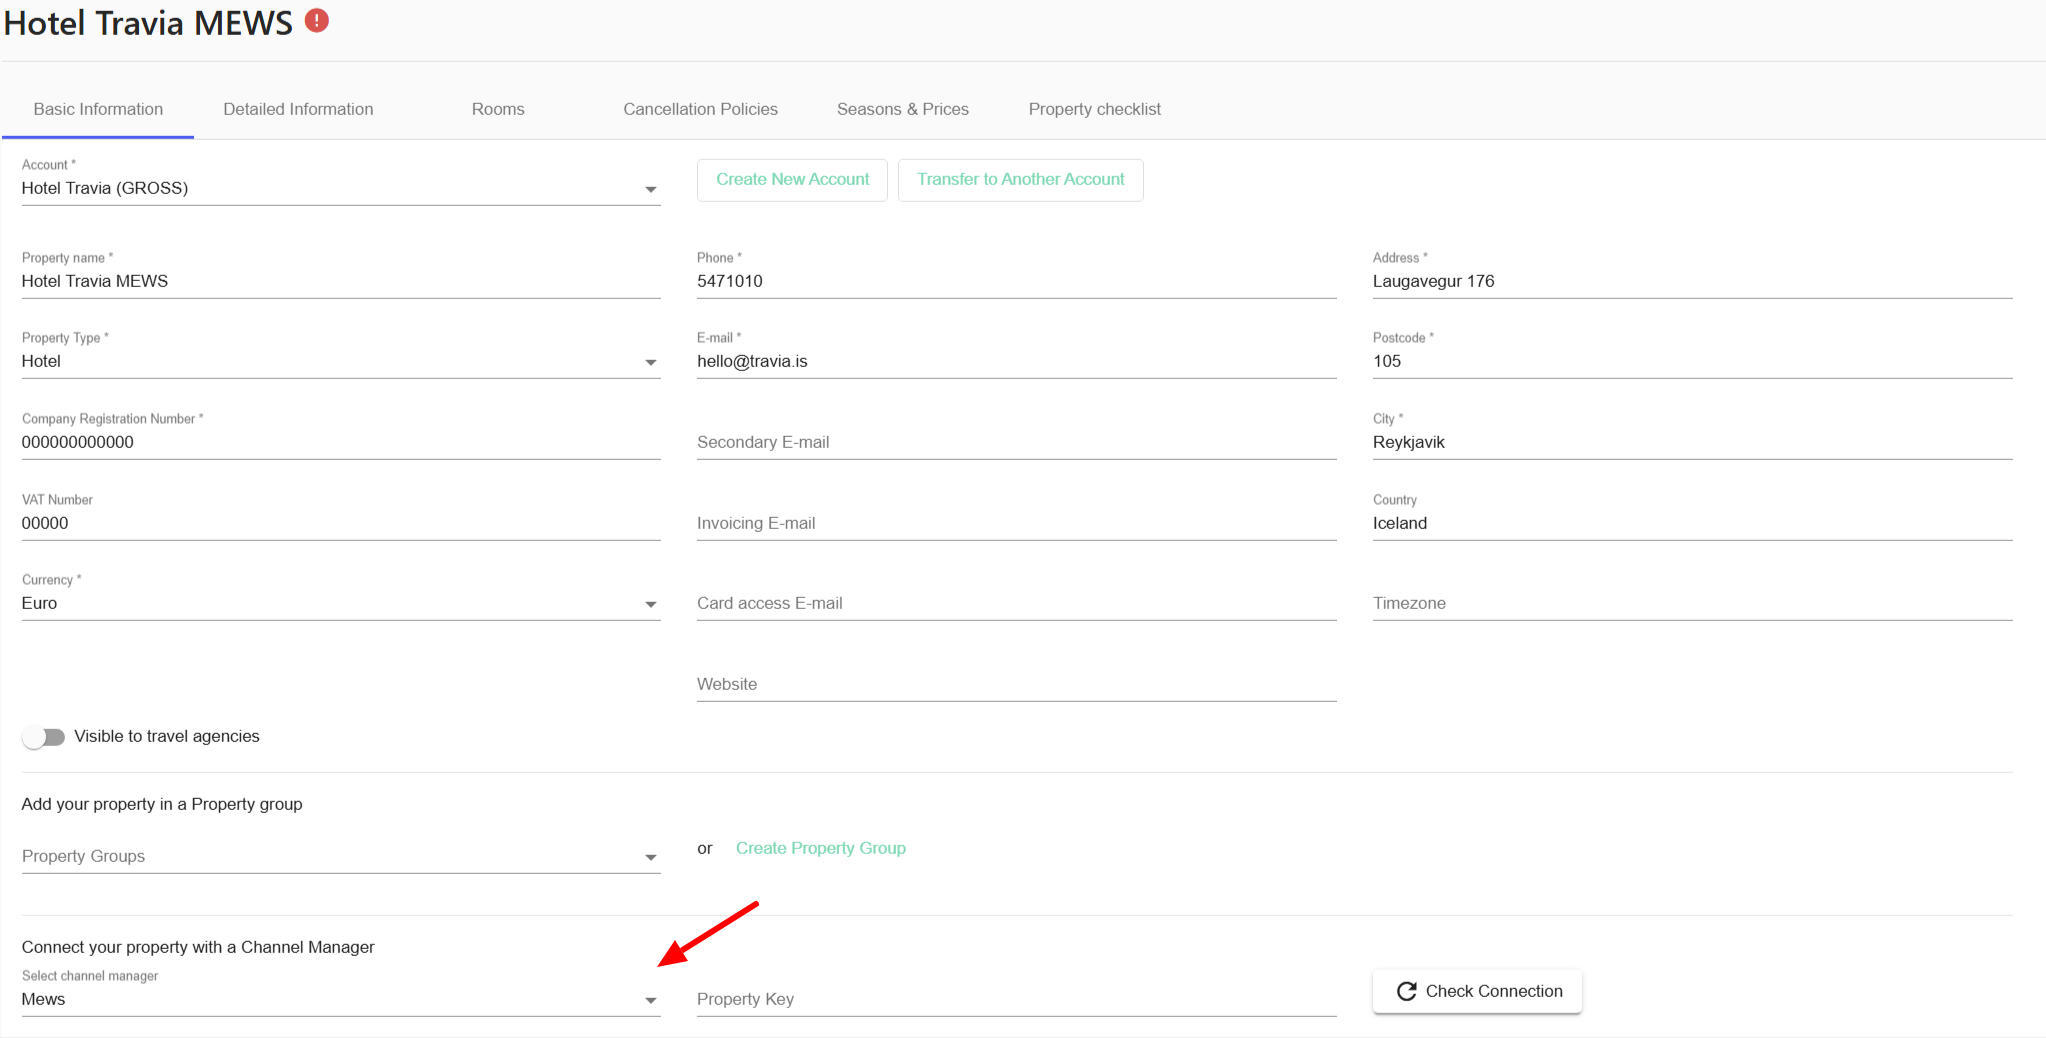
Task: Click Create New Account button
Action: point(792,180)
